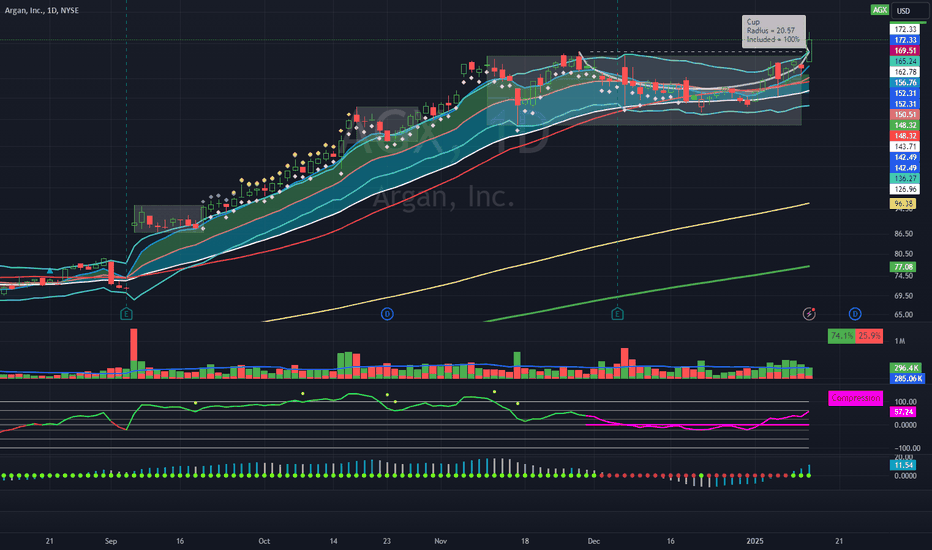
Task: Select the teal 165.24 price label
Action: point(905,61)
